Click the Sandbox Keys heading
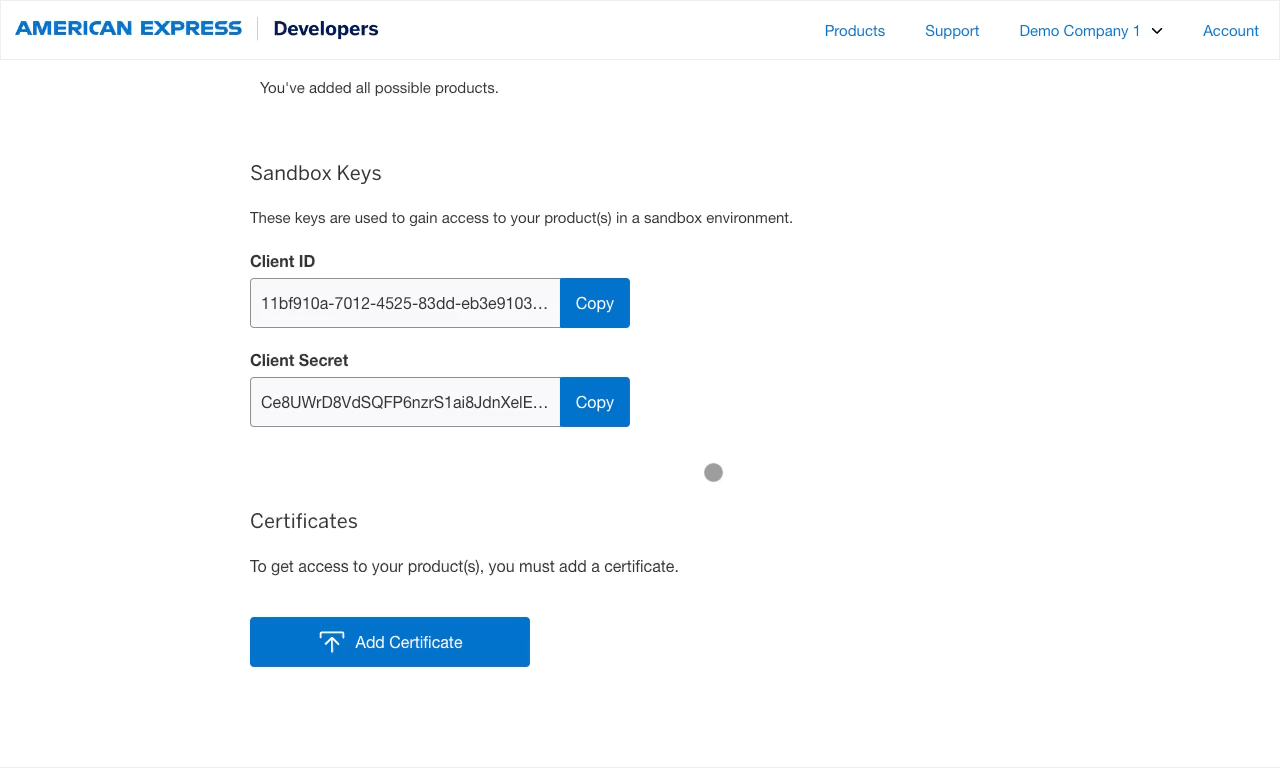Viewport: 1280px width, 768px height. point(315,173)
